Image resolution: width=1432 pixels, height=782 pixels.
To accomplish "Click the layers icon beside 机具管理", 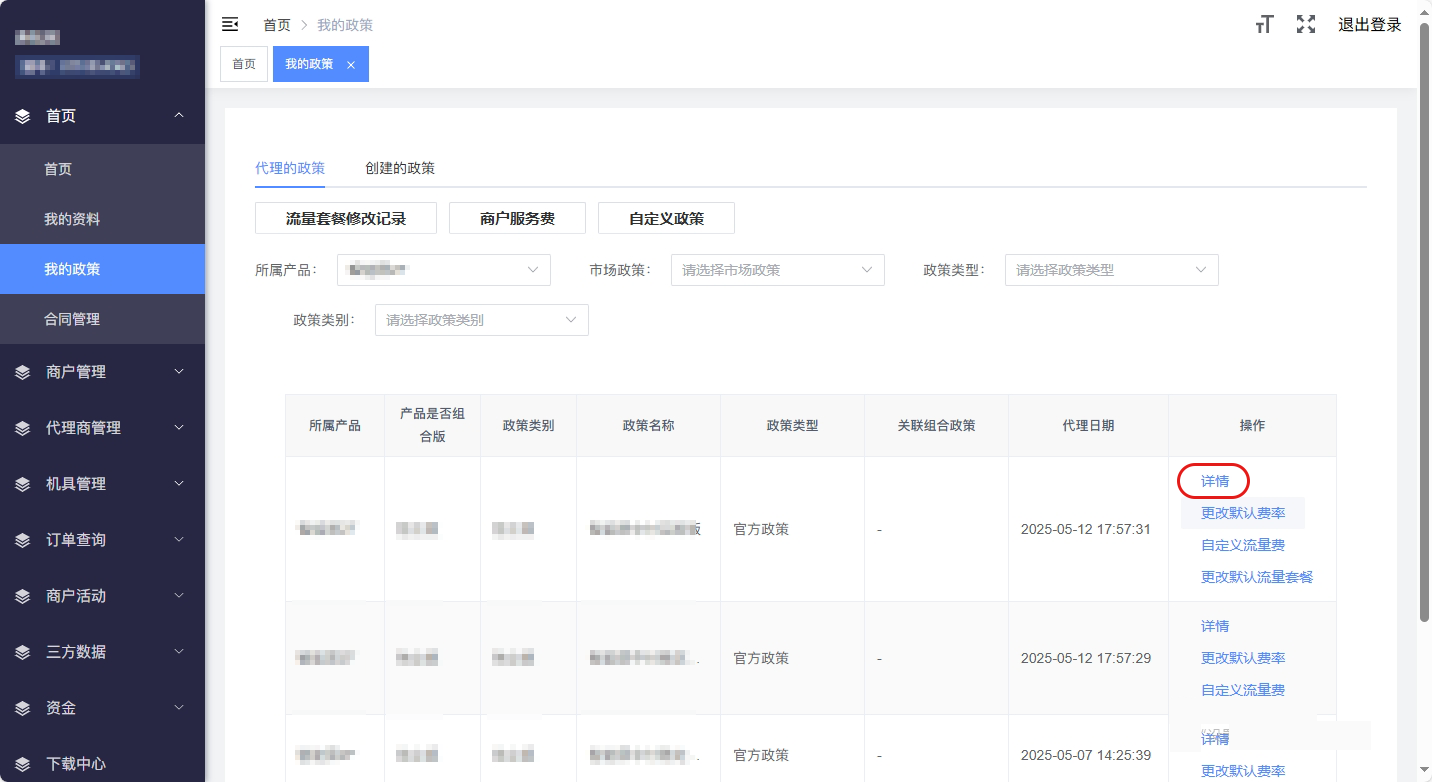I will pyautogui.click(x=23, y=484).
